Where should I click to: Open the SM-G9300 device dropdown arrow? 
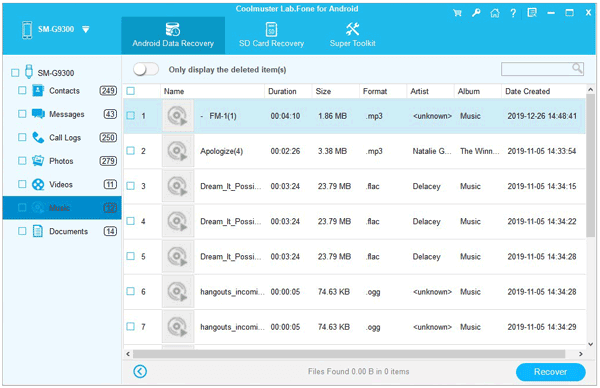coord(86,29)
